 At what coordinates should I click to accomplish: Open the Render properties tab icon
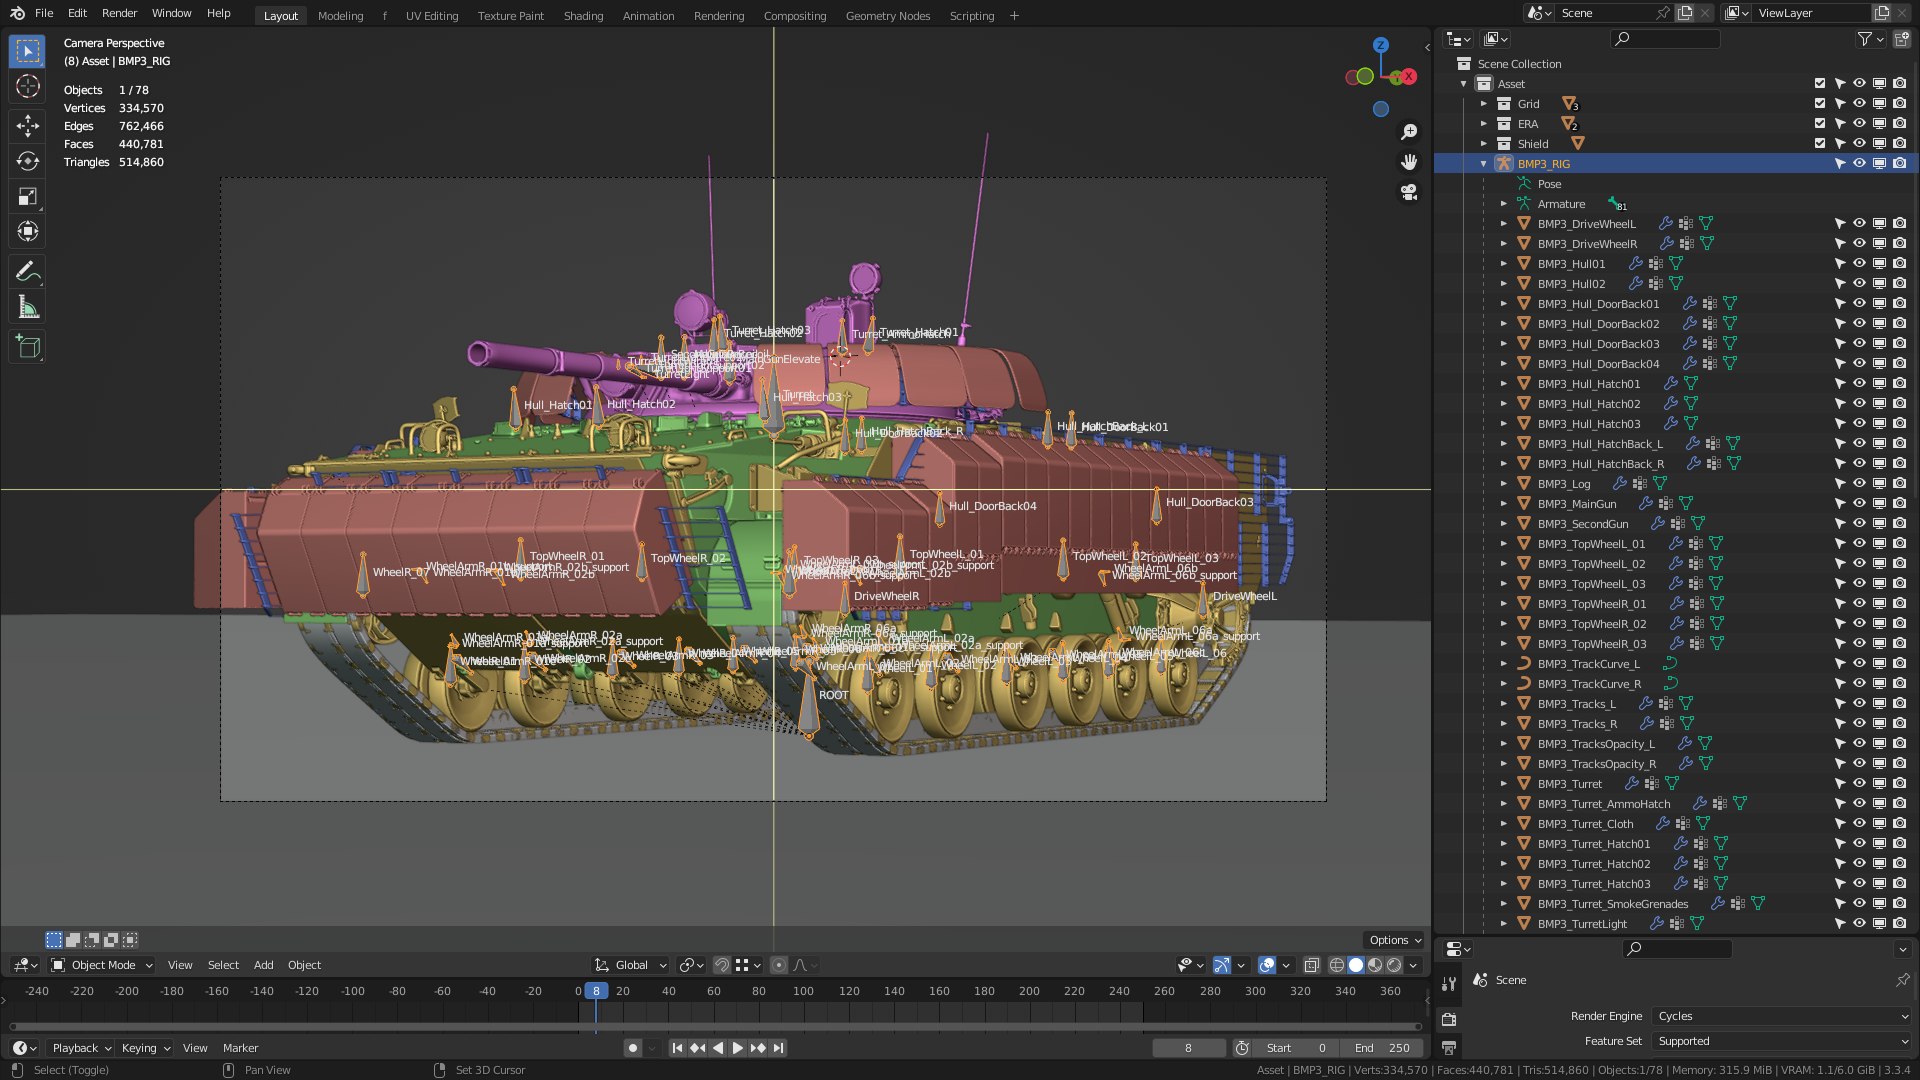[x=1449, y=1019]
